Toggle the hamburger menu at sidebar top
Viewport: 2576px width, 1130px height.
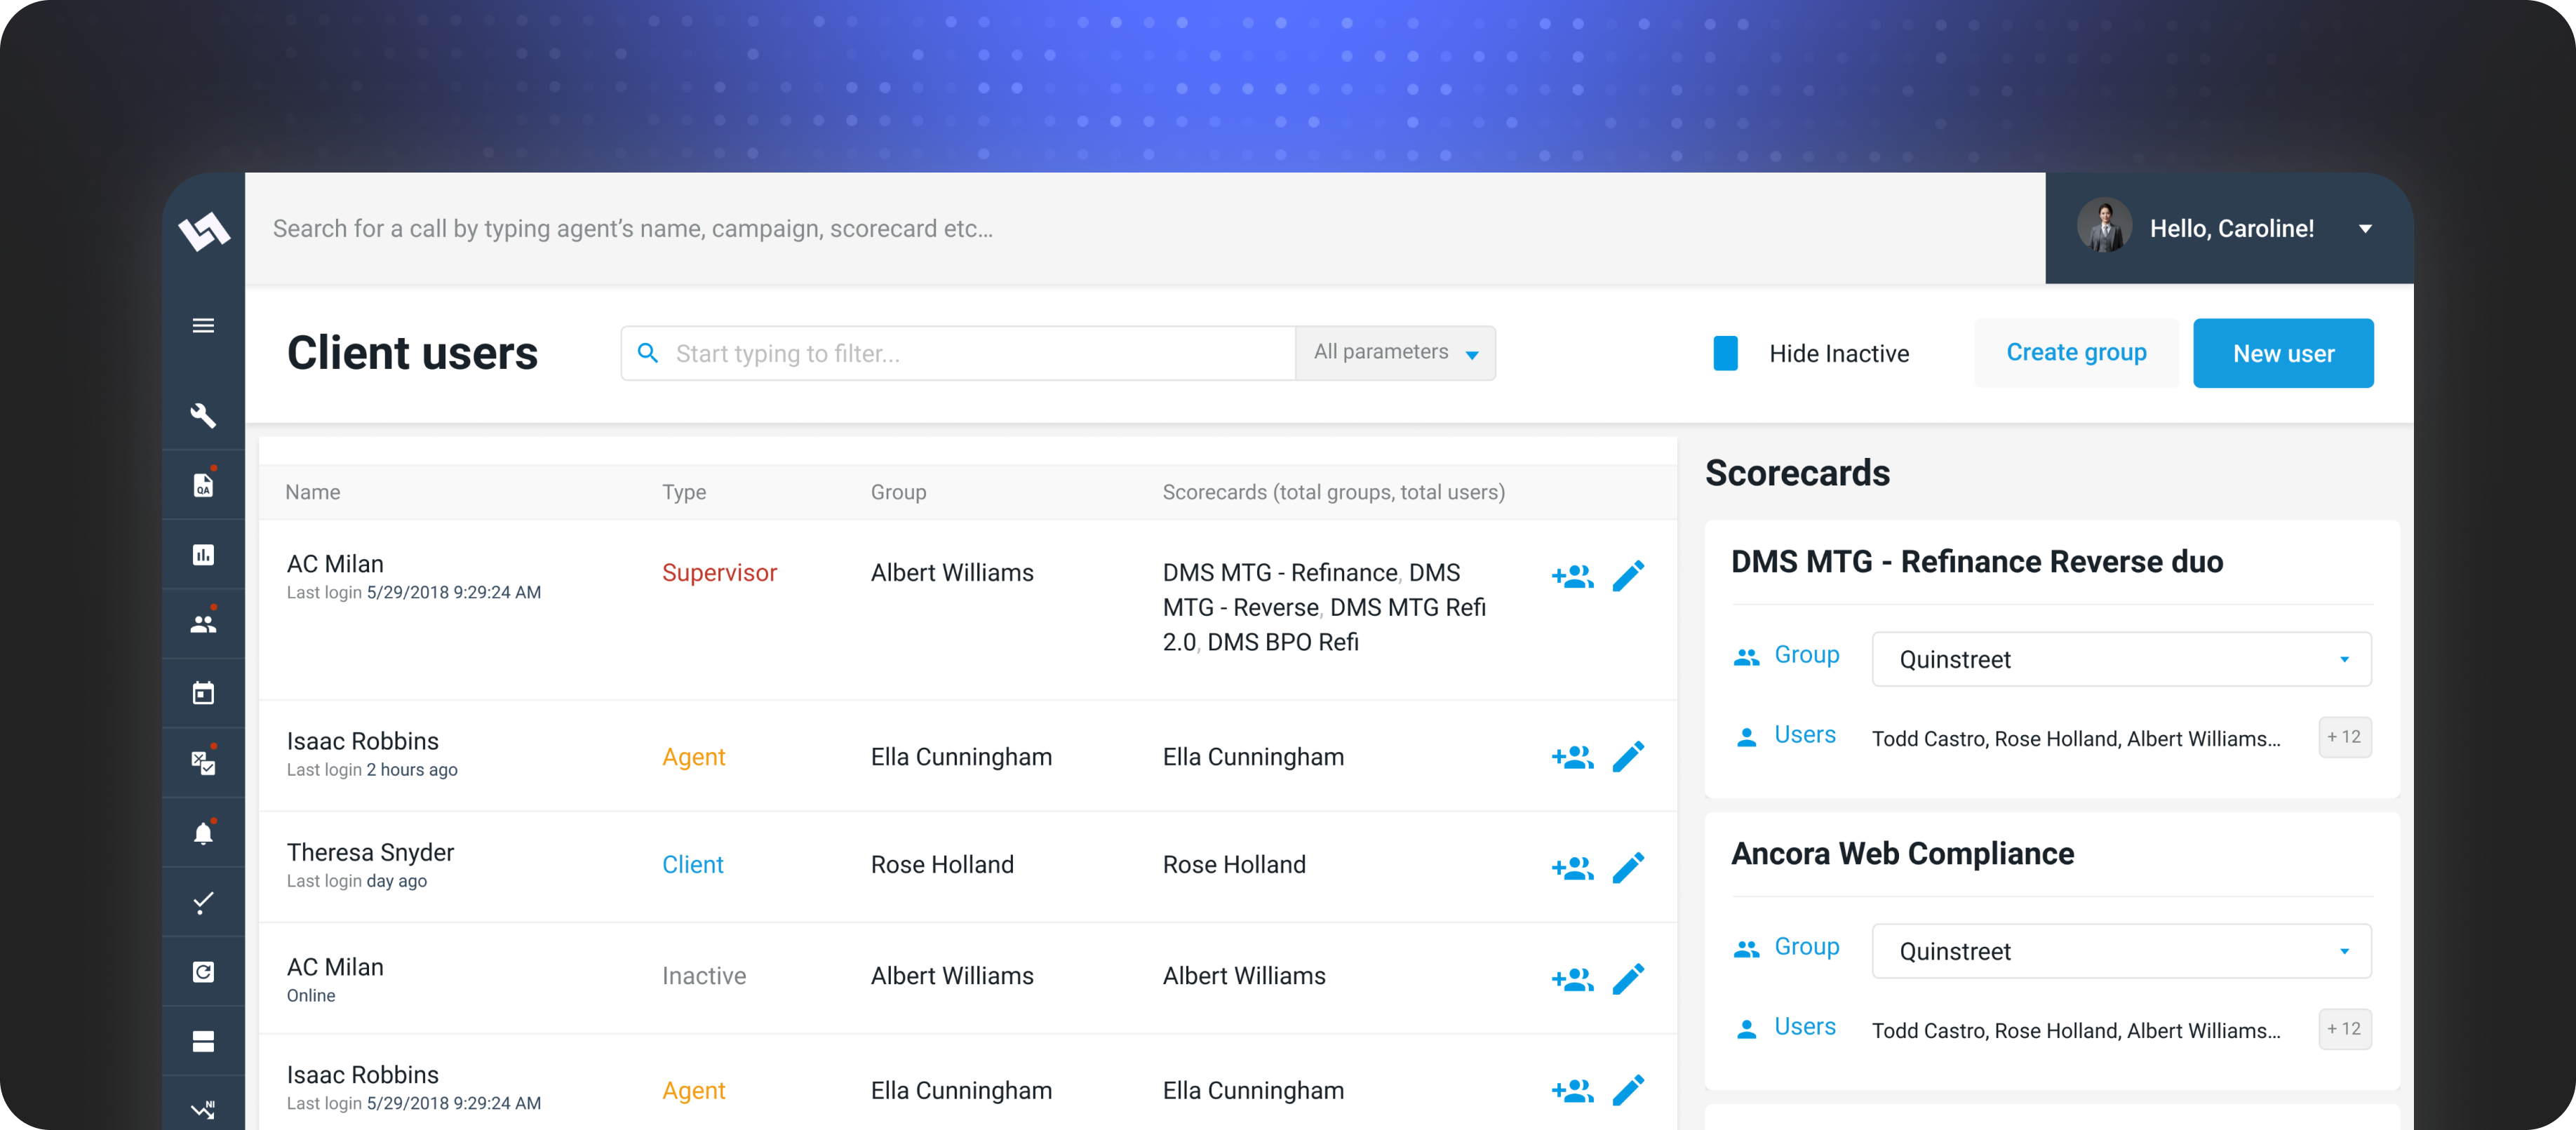[203, 325]
